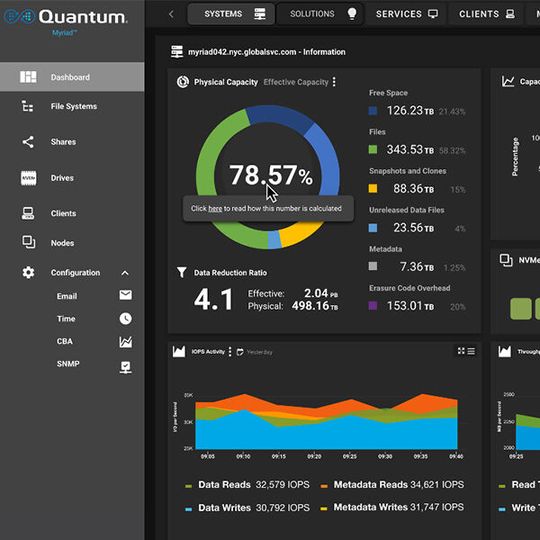Select Physical Capacity view
The width and height of the screenshot is (540, 540).
point(226,82)
